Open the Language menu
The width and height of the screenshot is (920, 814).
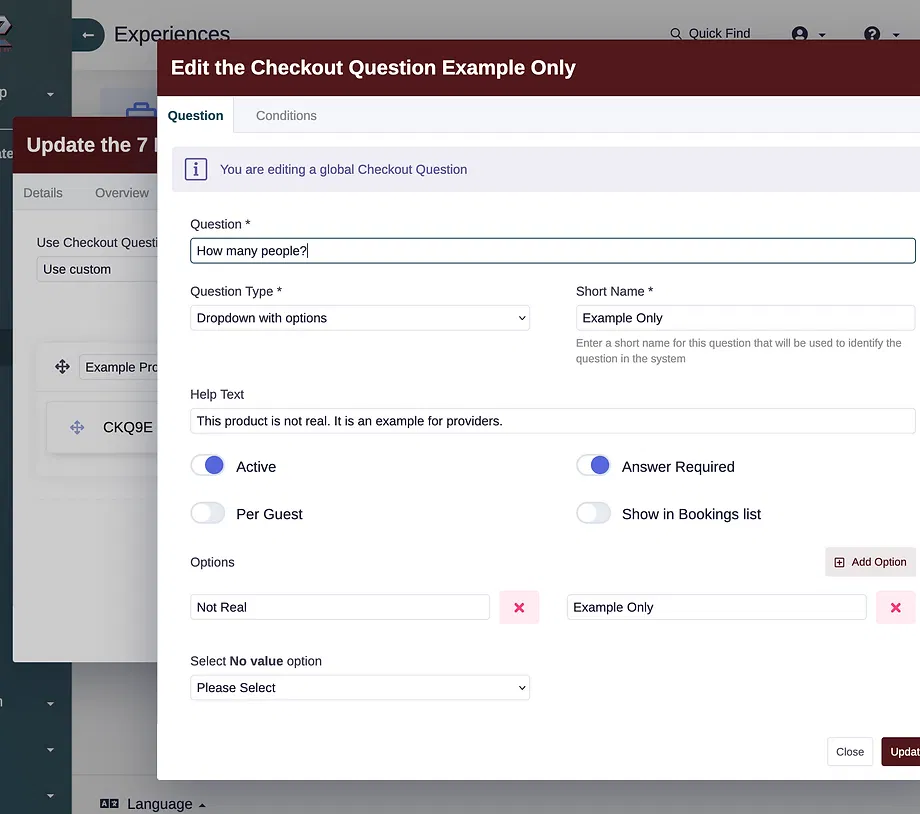tap(153, 804)
